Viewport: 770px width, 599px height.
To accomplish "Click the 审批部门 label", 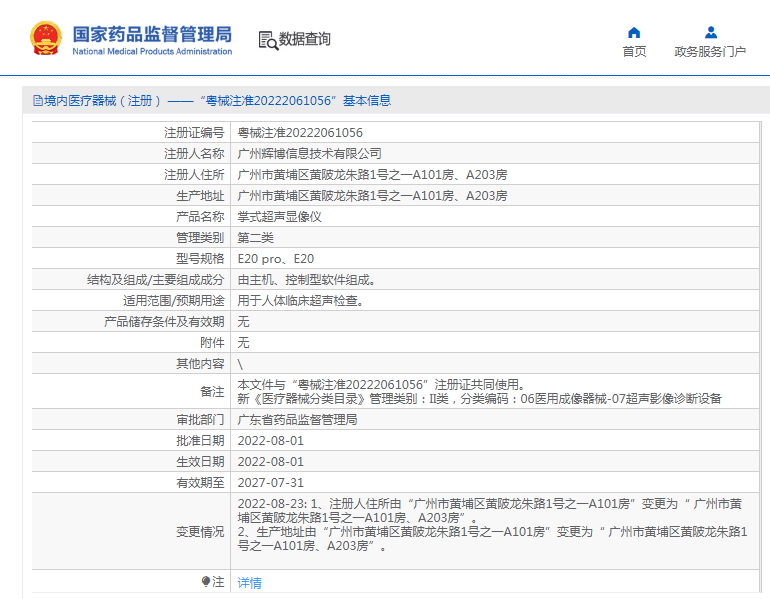I will pyautogui.click(x=200, y=420).
